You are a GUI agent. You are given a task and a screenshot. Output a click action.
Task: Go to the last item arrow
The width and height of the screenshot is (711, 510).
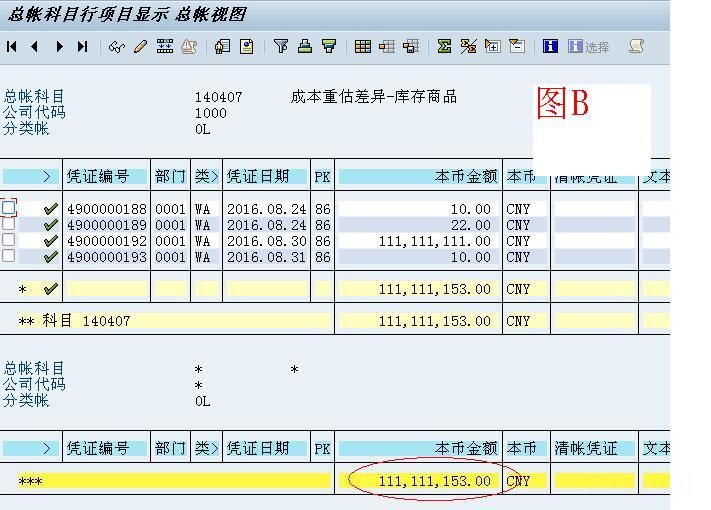point(83,46)
